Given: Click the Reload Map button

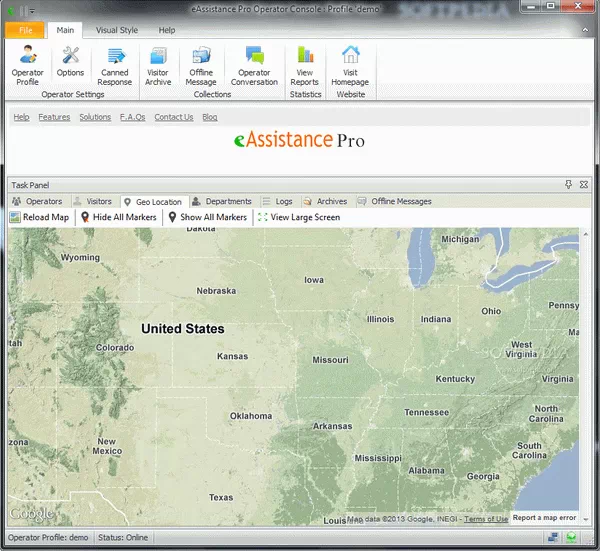Looking at the screenshot, I should pyautogui.click(x=39, y=217).
